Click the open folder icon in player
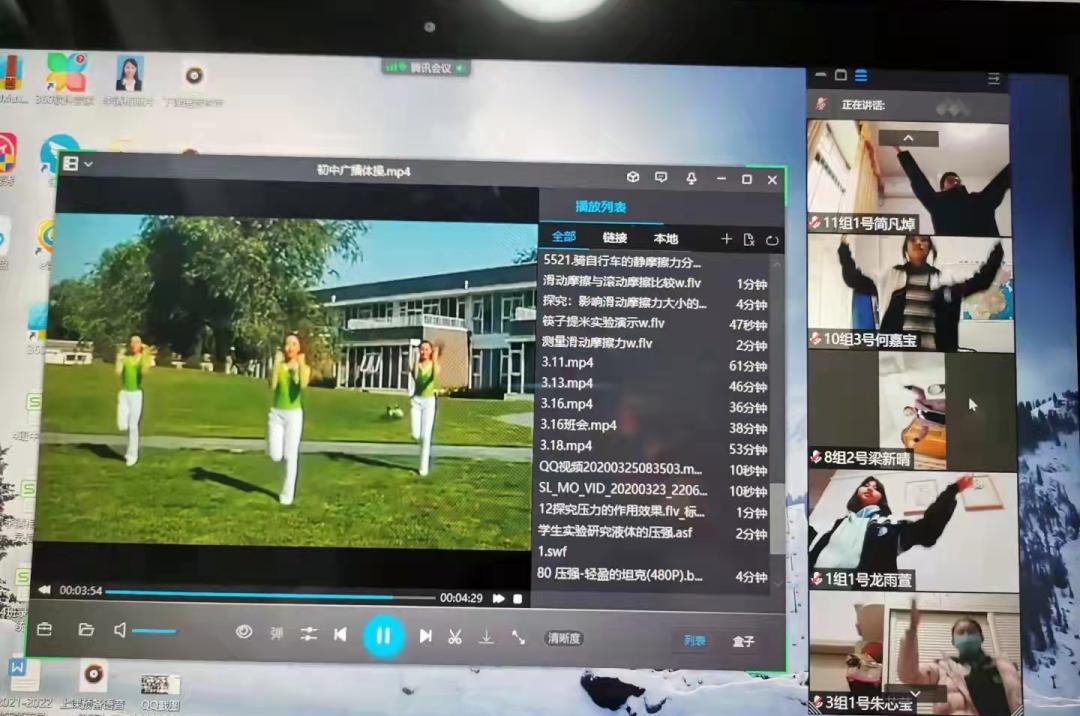1080x716 pixels. [x=86, y=630]
